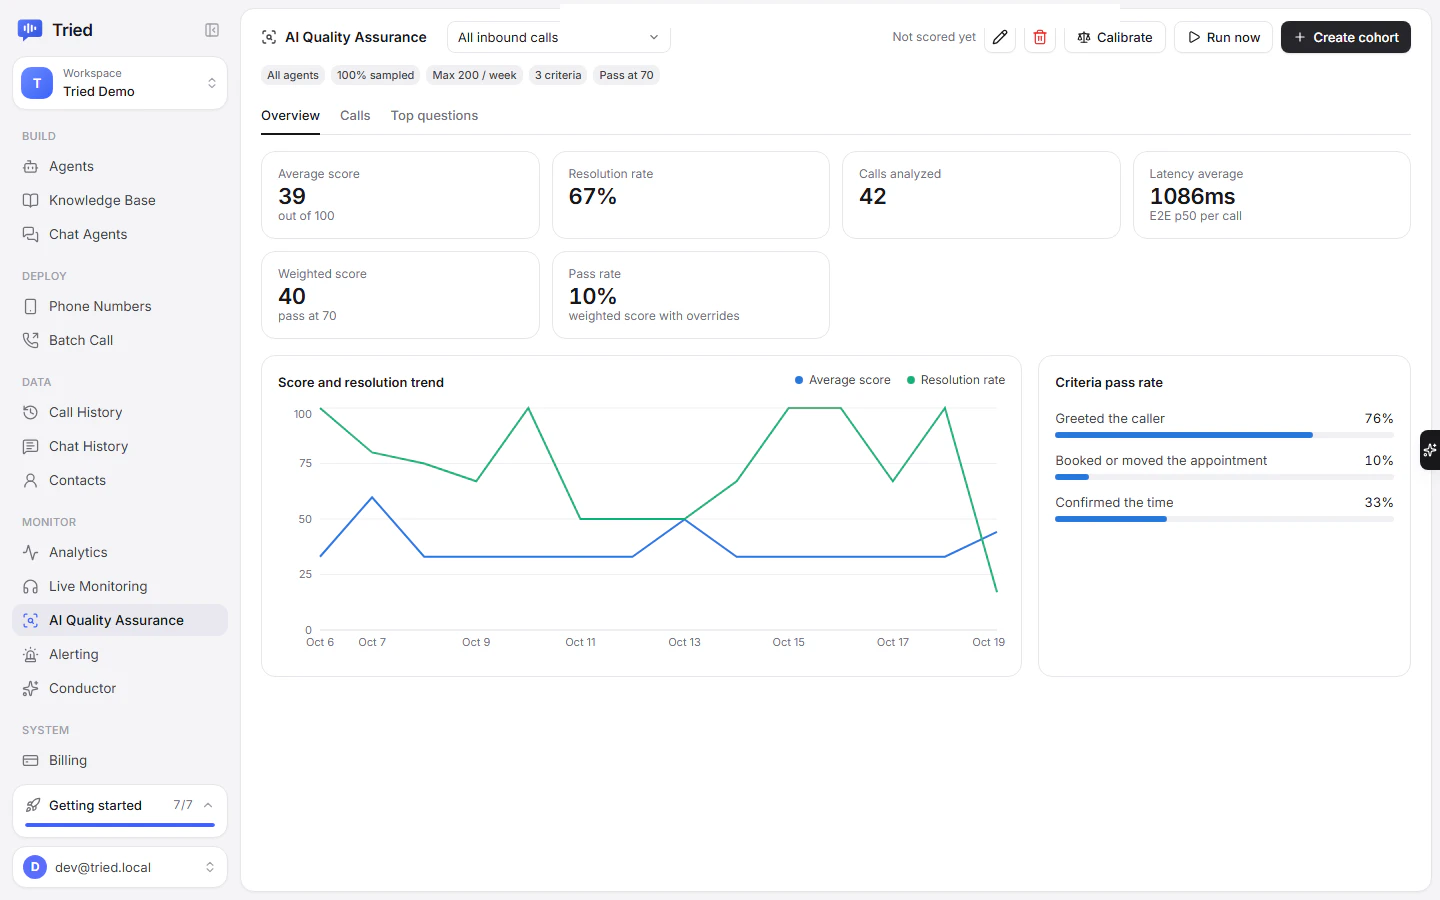Click the Conductor sparkle icon
The image size is (1440, 900).
point(31,688)
